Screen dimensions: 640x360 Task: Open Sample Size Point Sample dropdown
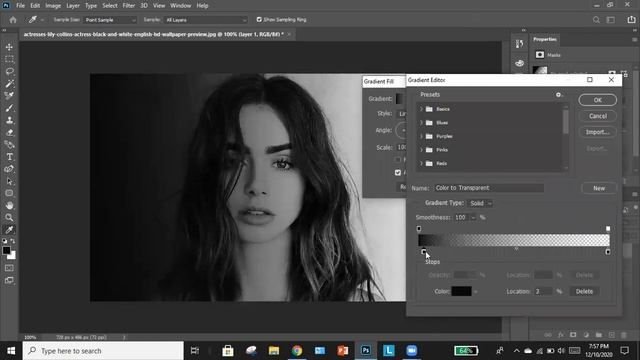110,20
